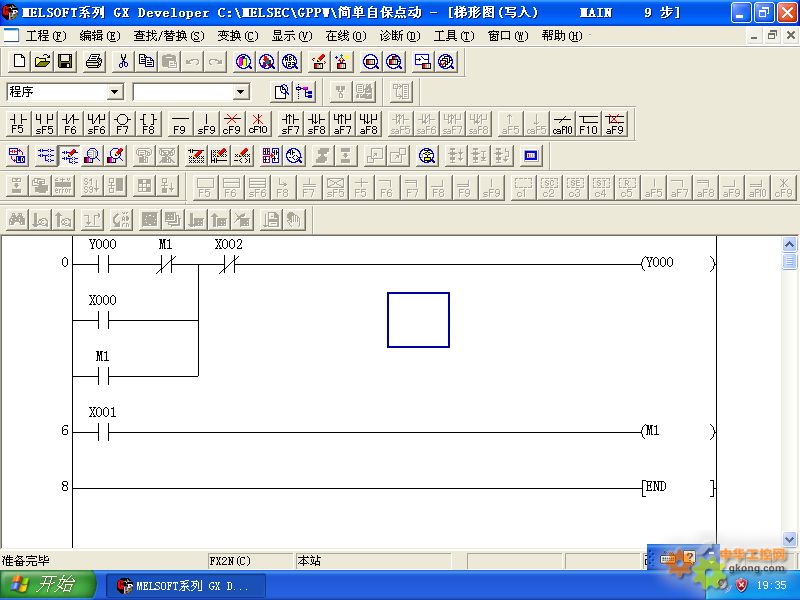
Task: Click the New project icon
Action: coord(20,61)
